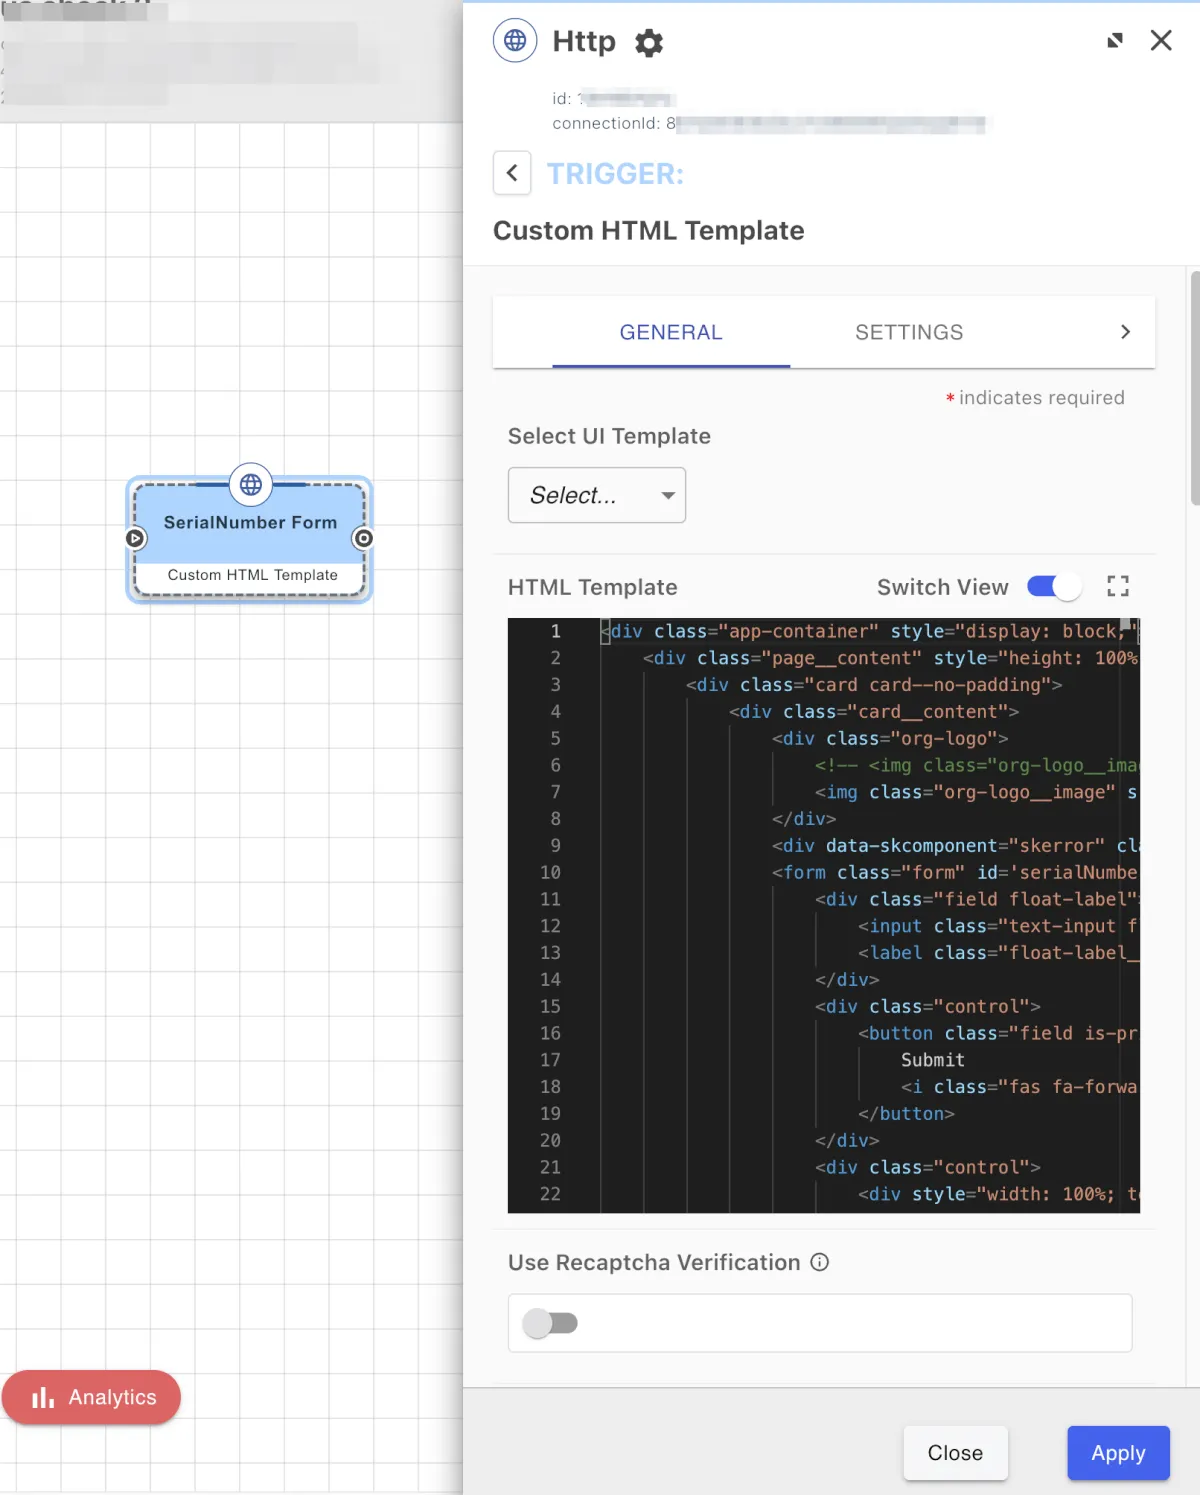Click the gear icon next to Http

coord(649,43)
